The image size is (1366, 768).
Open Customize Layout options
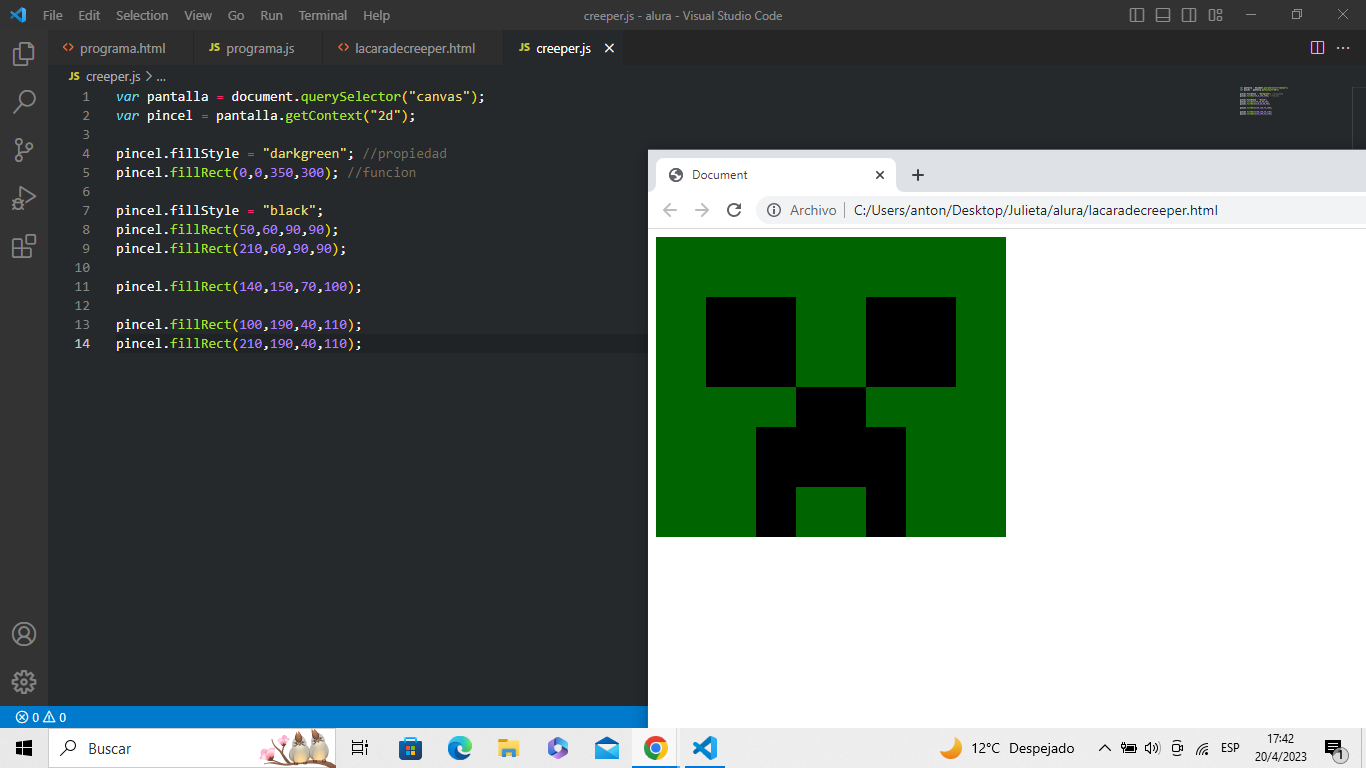coord(1215,15)
